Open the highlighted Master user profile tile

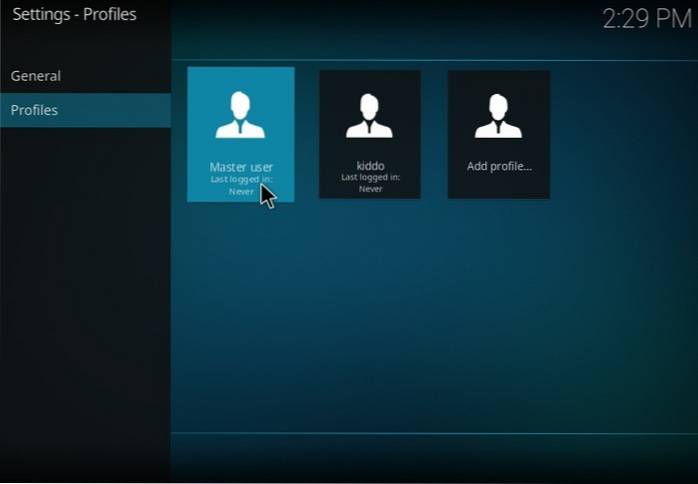(240, 134)
